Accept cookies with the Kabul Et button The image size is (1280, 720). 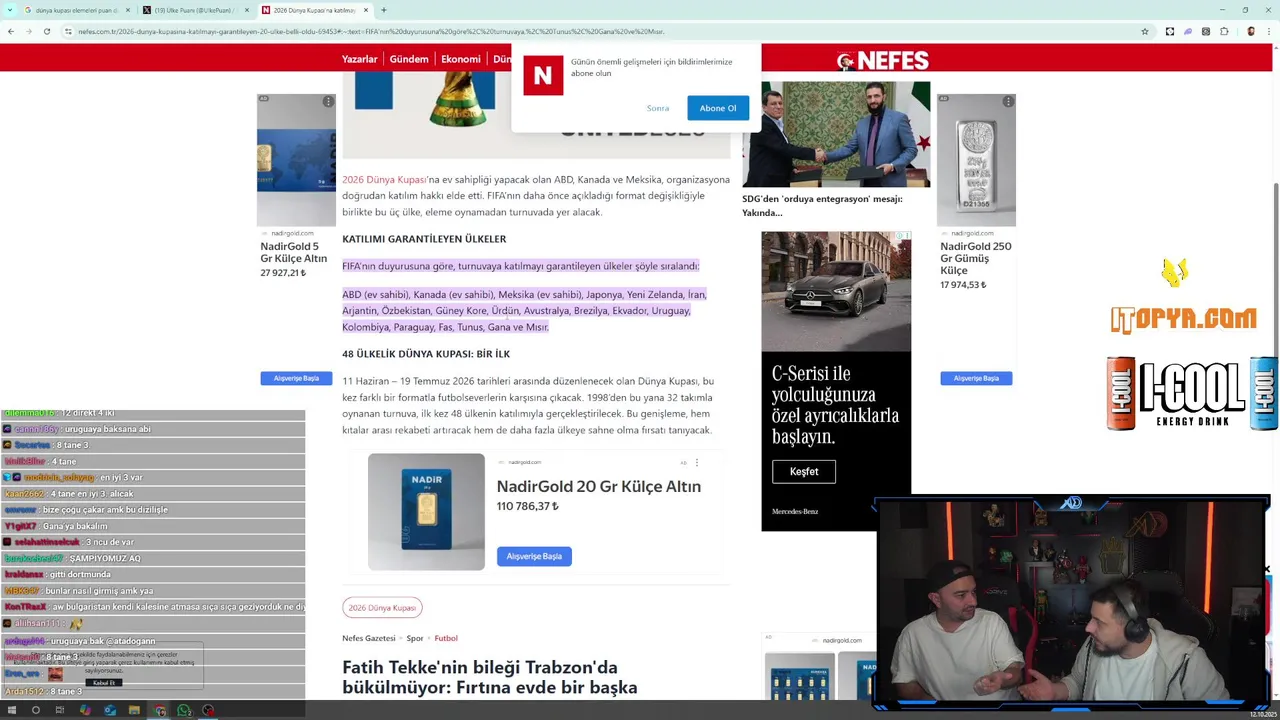point(104,683)
